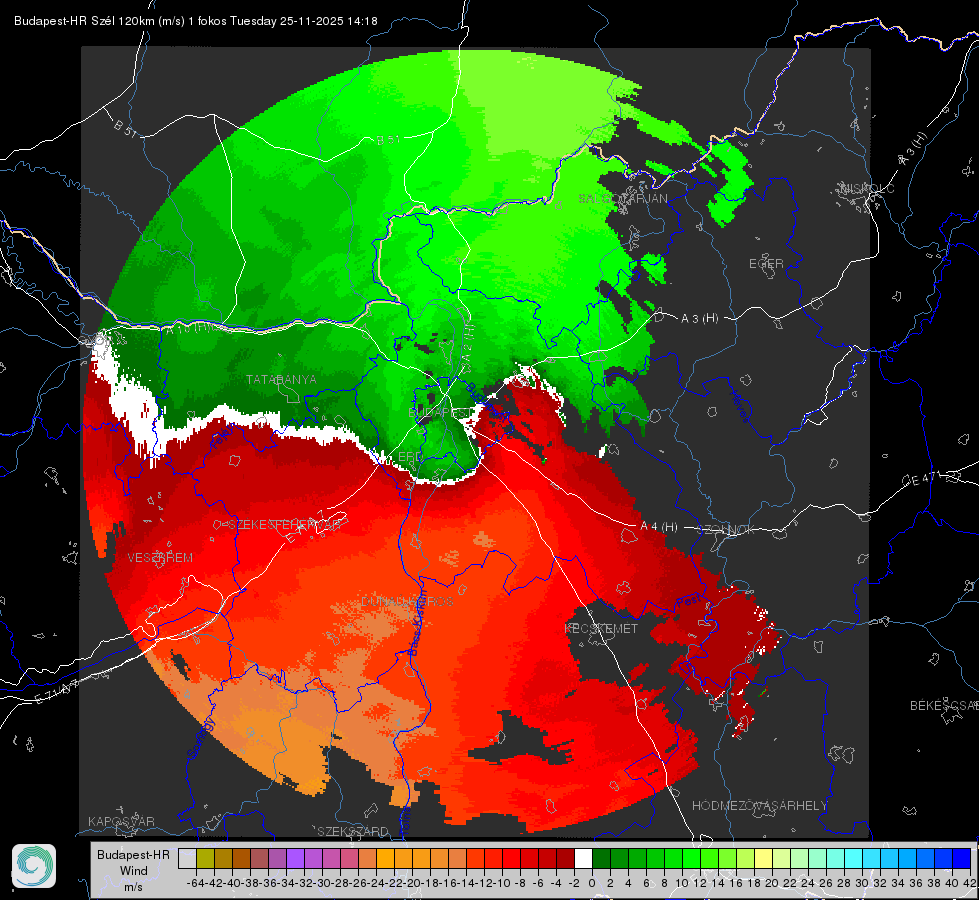Image resolution: width=979 pixels, height=900 pixels.
Task: Click the 42 value on the legend
Action: [x=970, y=883]
